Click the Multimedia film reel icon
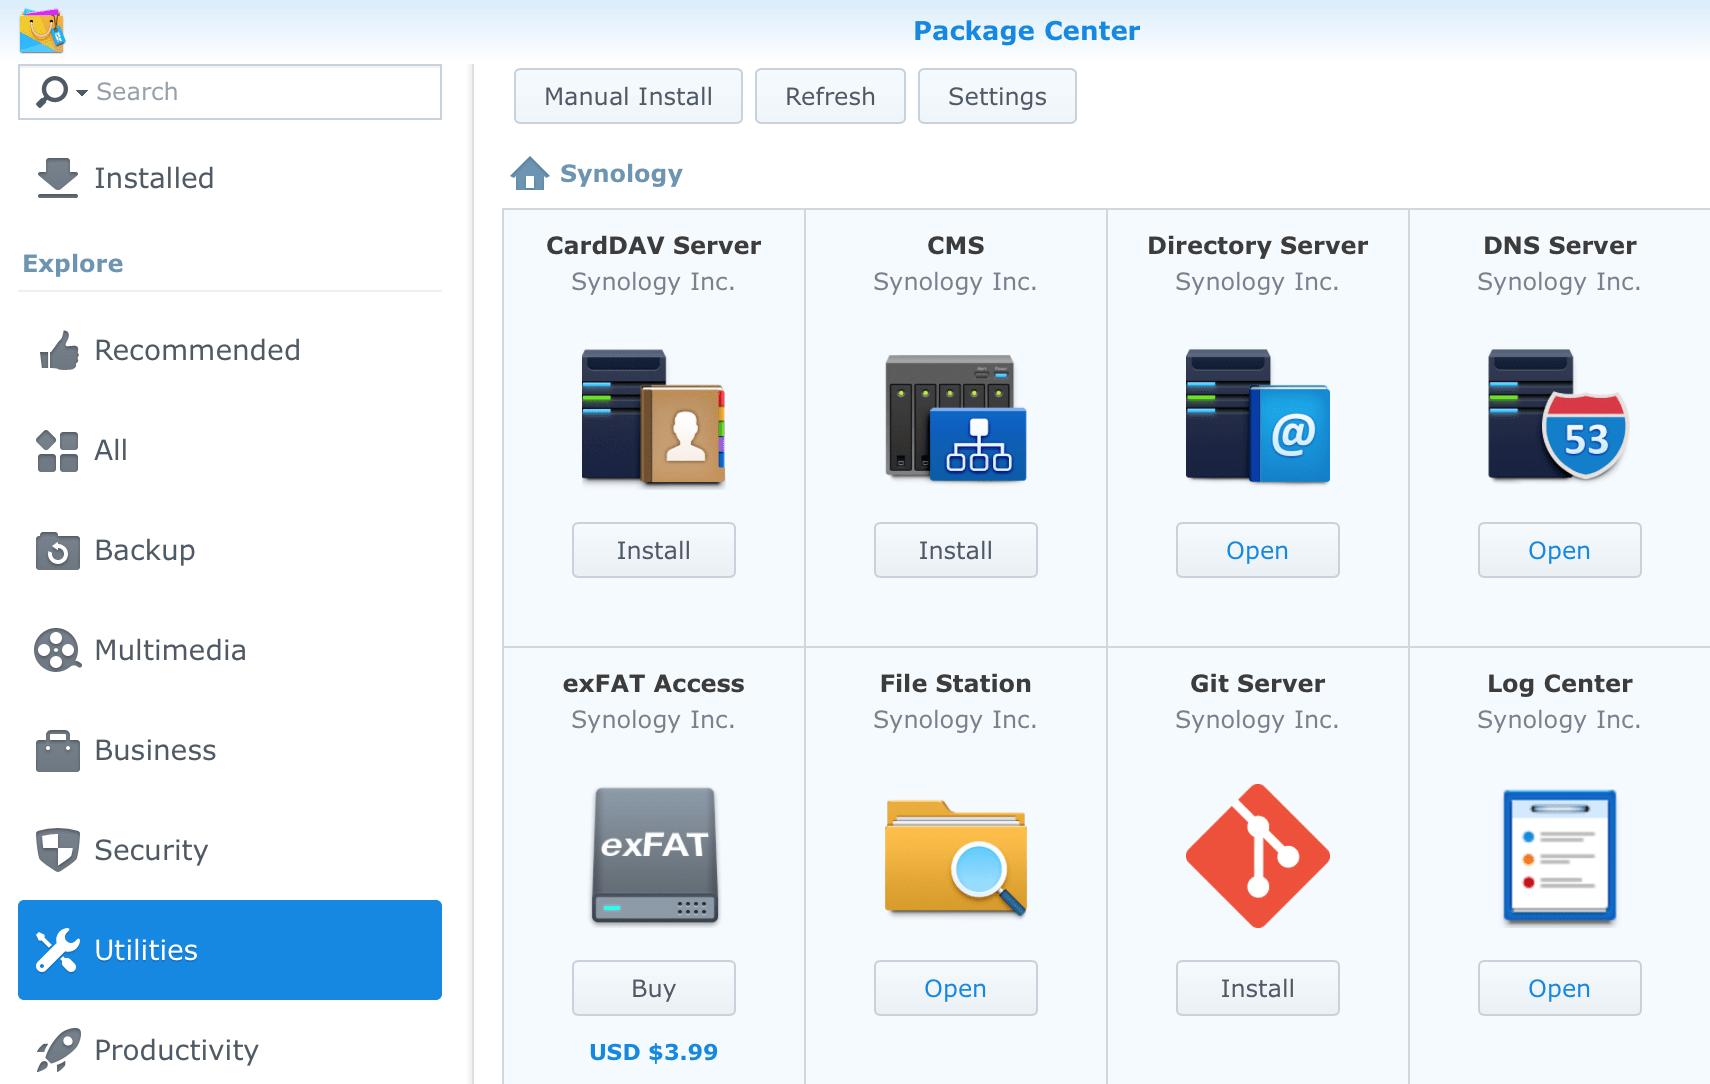Viewport: 1710px width, 1084px height. (x=58, y=650)
